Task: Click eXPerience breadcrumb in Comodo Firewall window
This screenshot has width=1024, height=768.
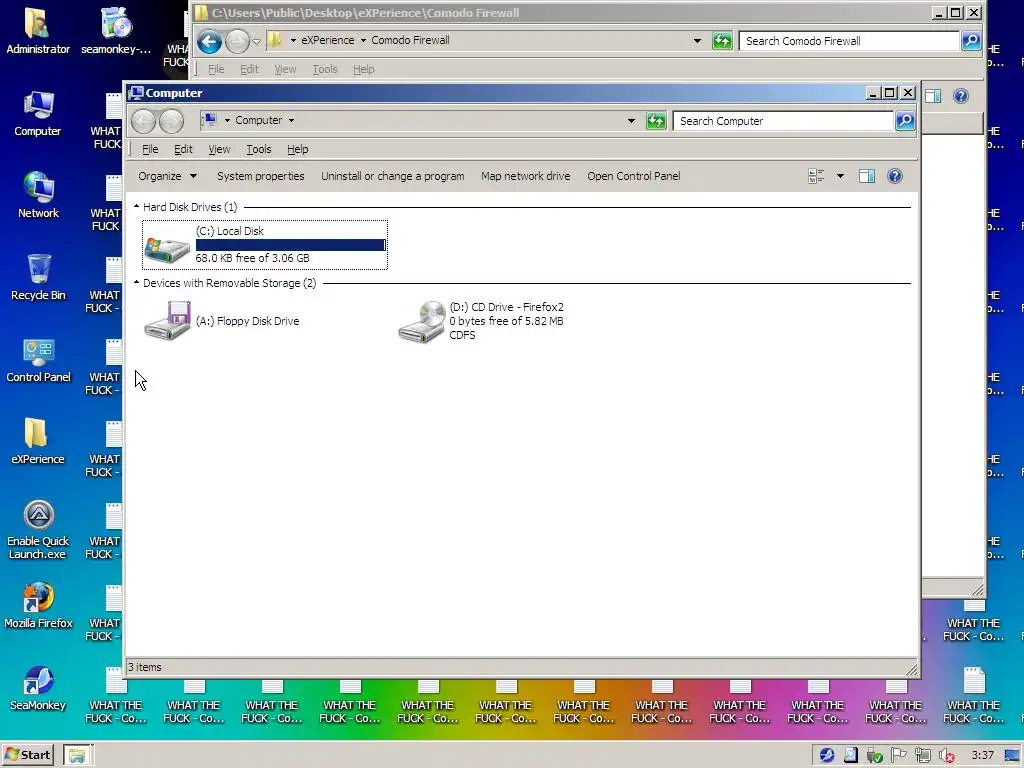Action: [327, 40]
